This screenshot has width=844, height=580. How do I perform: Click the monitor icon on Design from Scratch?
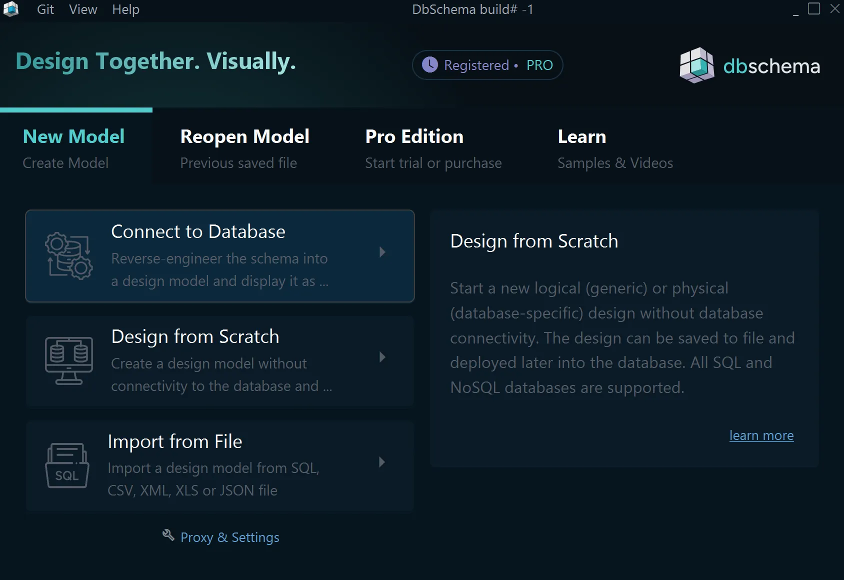click(67, 361)
